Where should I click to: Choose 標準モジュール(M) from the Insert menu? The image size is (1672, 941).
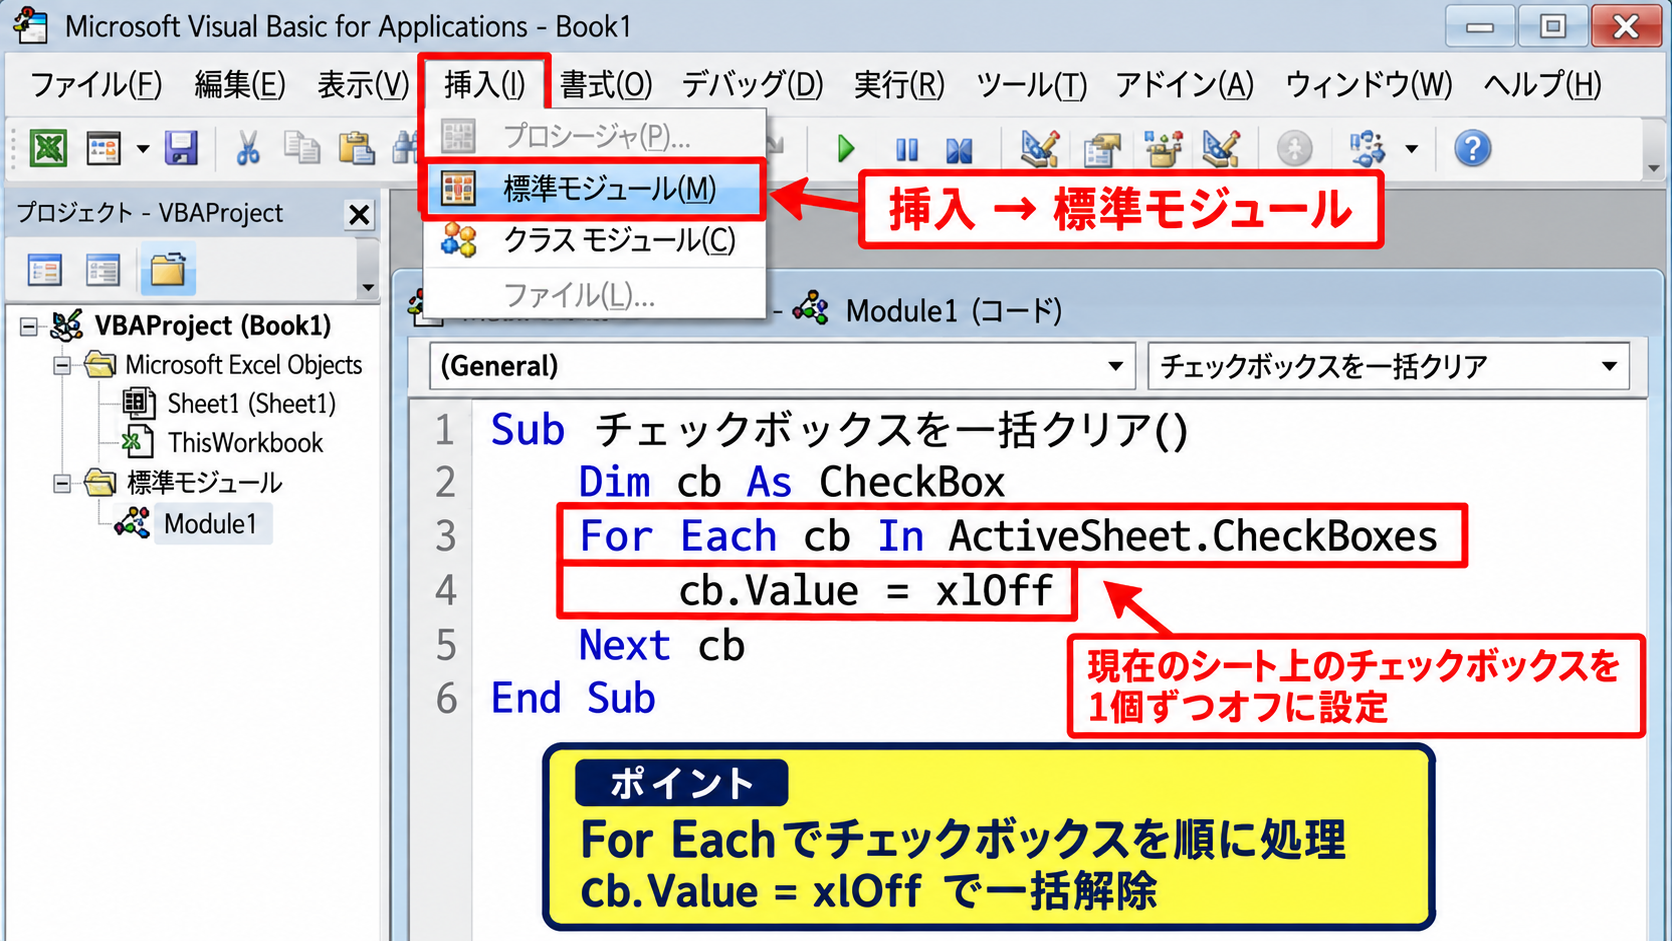(594, 188)
